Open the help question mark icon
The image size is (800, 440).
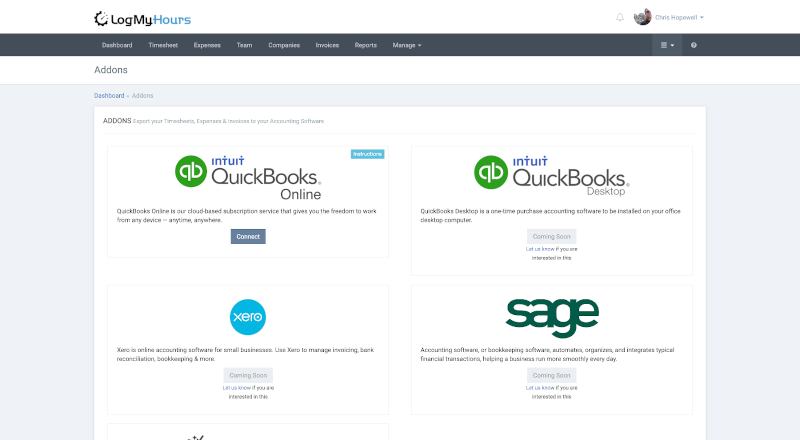[694, 45]
